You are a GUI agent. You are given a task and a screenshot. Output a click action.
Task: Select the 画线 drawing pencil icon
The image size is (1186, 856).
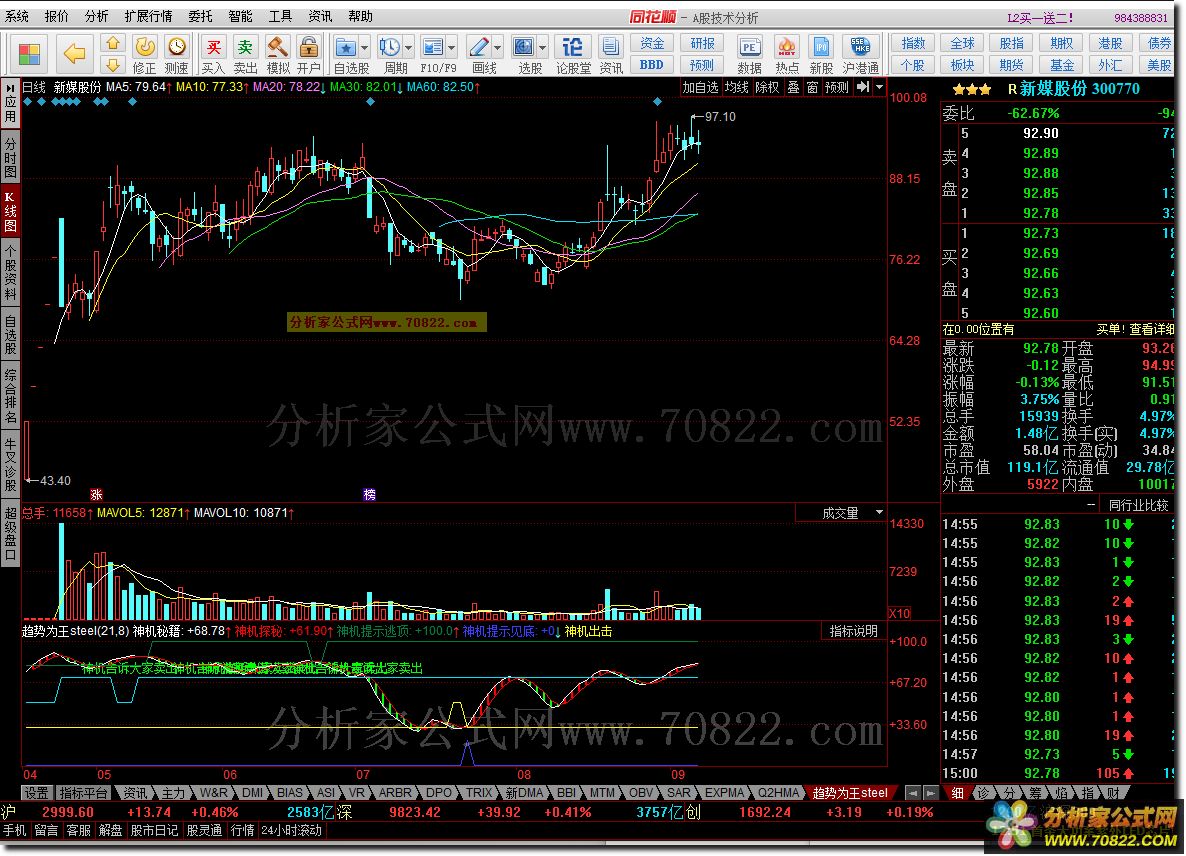tap(479, 48)
